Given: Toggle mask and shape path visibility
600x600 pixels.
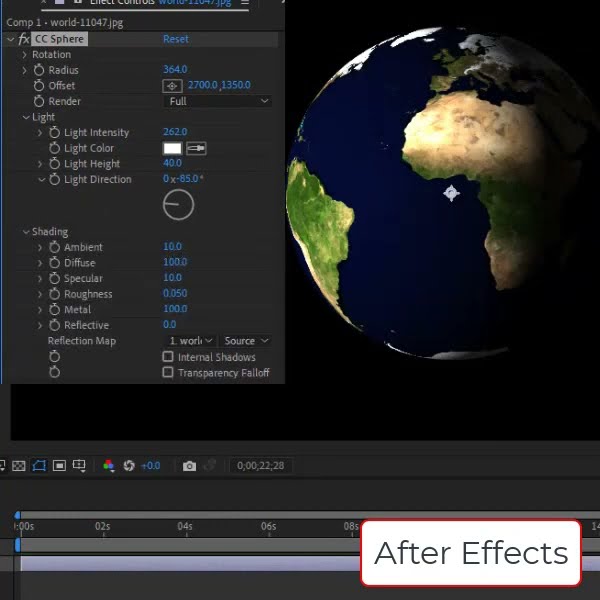Looking at the screenshot, I should coord(39,466).
